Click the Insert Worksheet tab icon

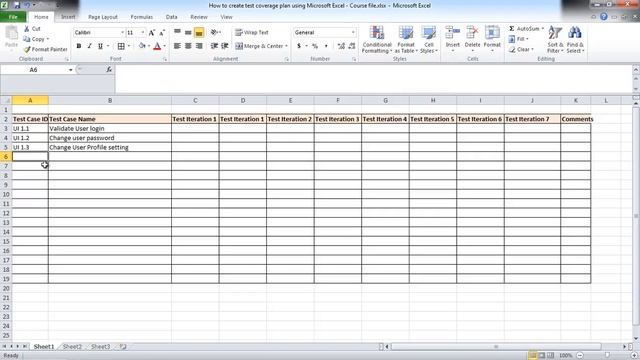point(123,347)
